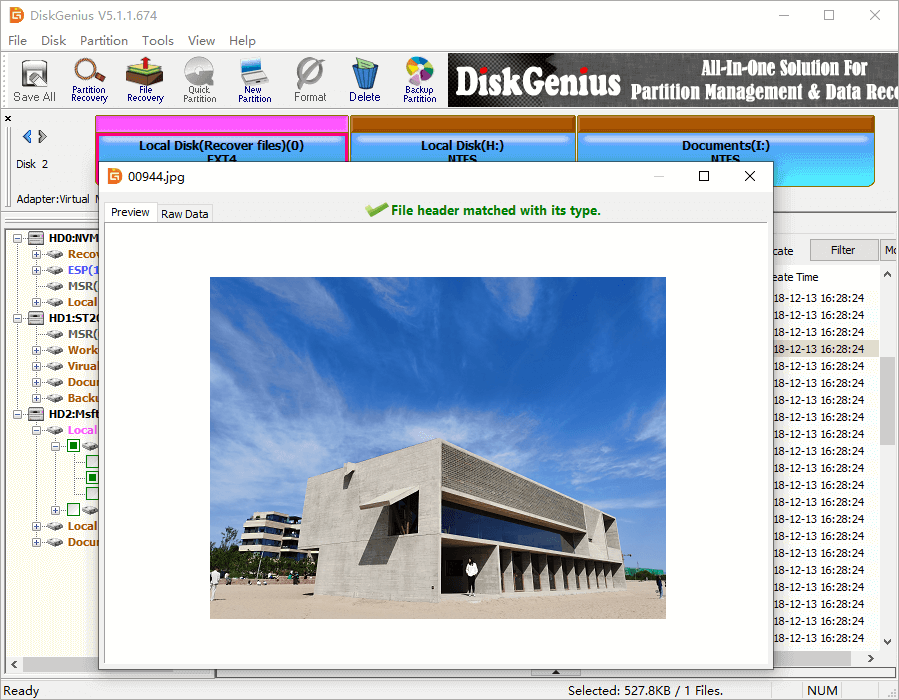Click the Format toolbar icon
899x700 pixels.
pyautogui.click(x=310, y=79)
